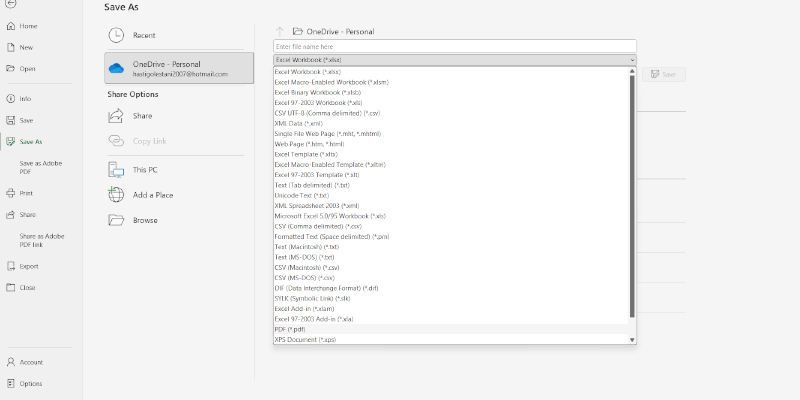
Task: Collapse the file type dropdown arrow
Action: pos(632,61)
